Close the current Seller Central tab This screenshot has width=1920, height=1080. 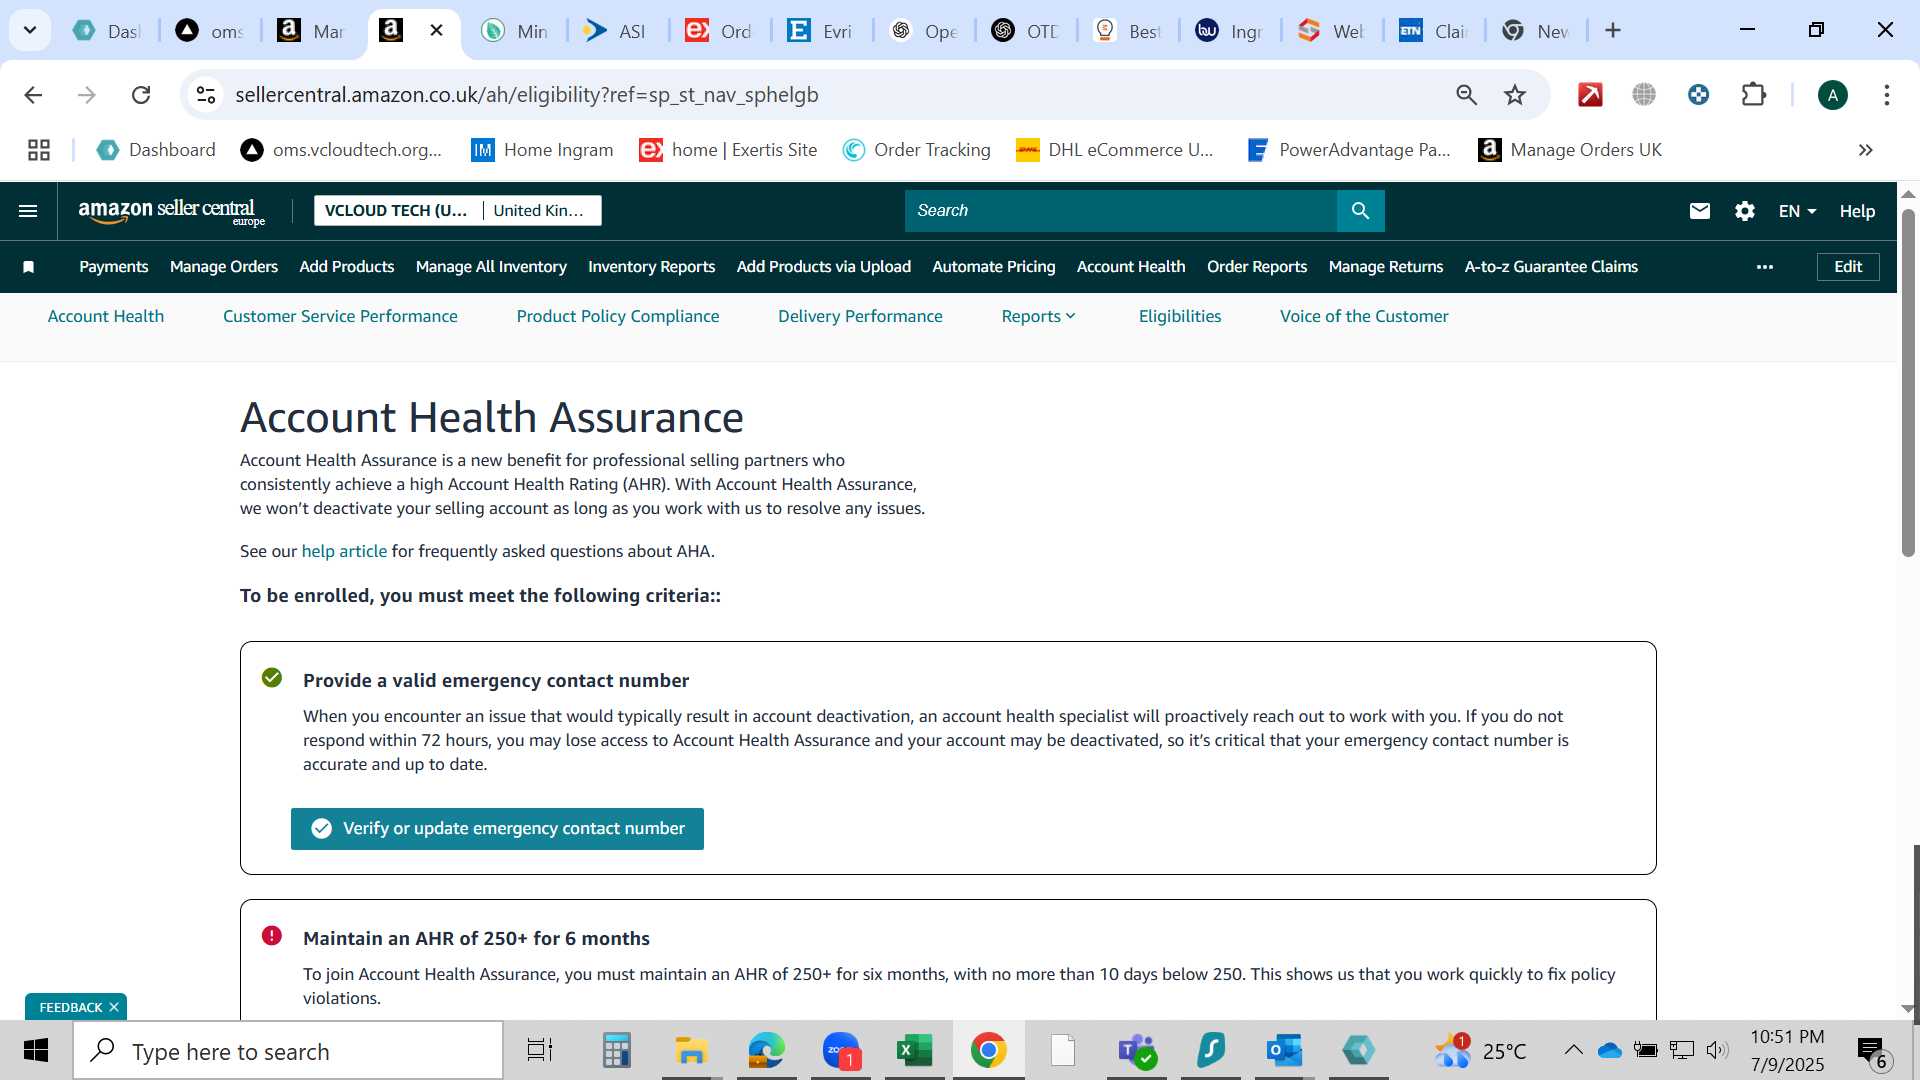[x=437, y=31]
